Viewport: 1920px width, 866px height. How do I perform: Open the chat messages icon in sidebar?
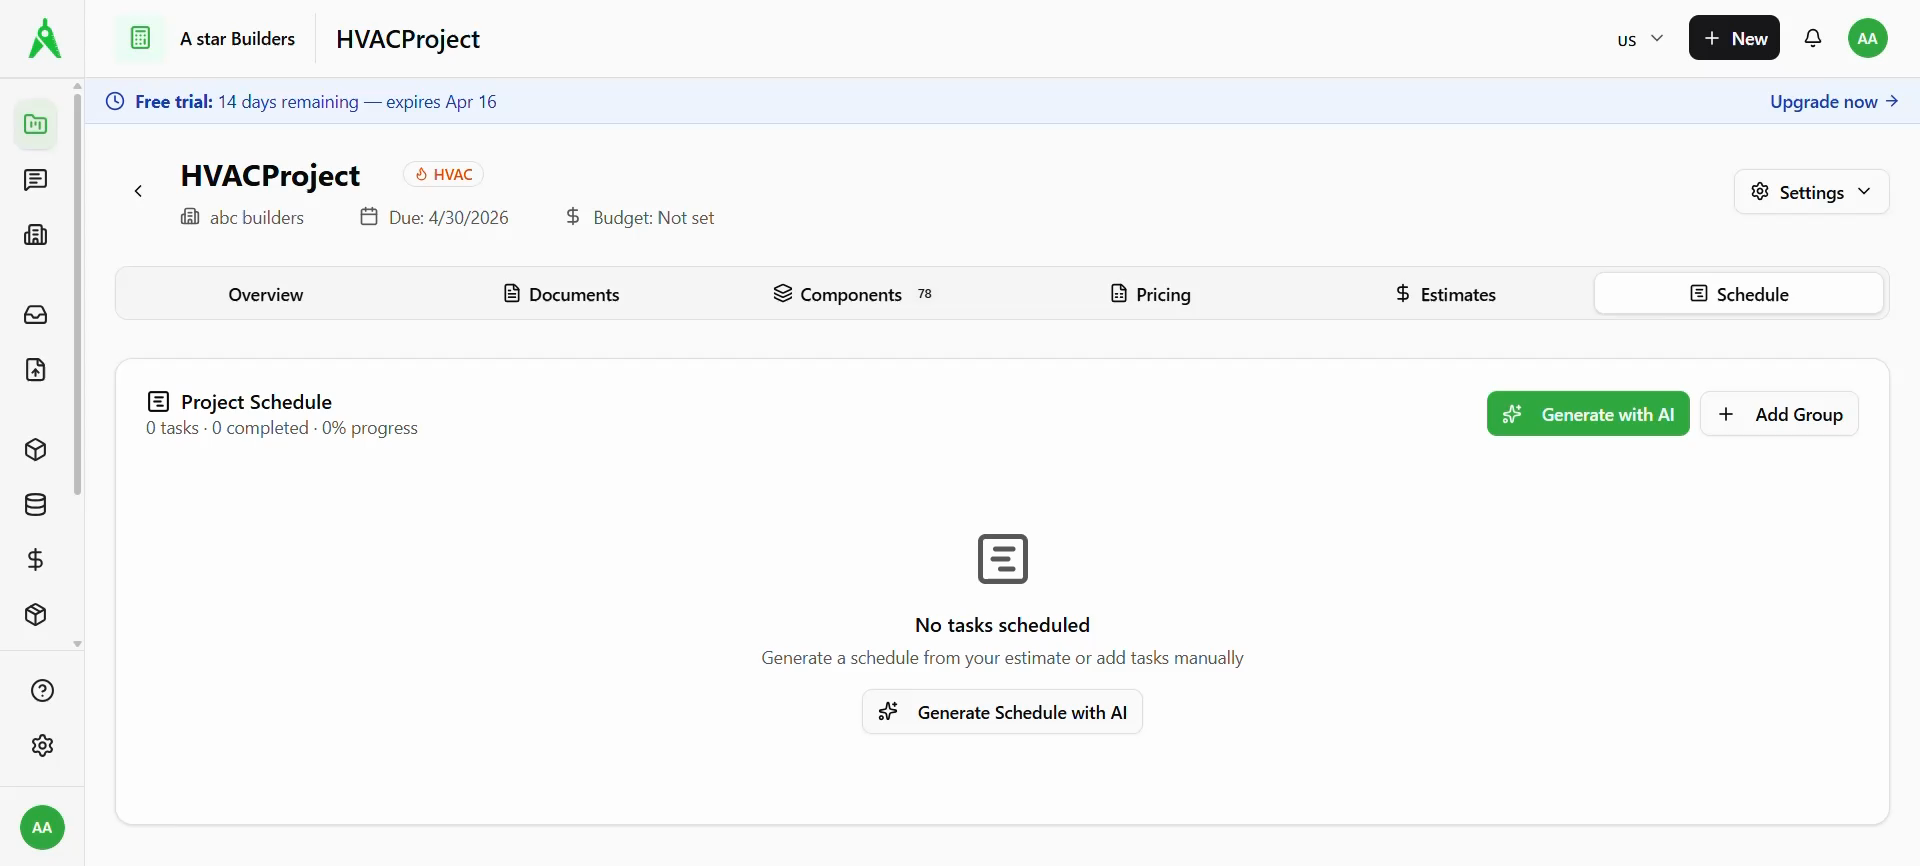pos(36,180)
